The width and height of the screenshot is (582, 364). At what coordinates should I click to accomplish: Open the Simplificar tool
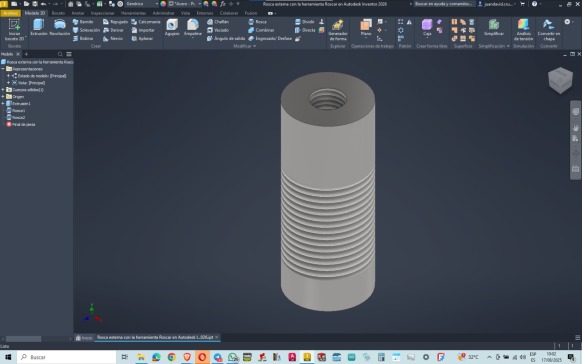click(x=494, y=27)
